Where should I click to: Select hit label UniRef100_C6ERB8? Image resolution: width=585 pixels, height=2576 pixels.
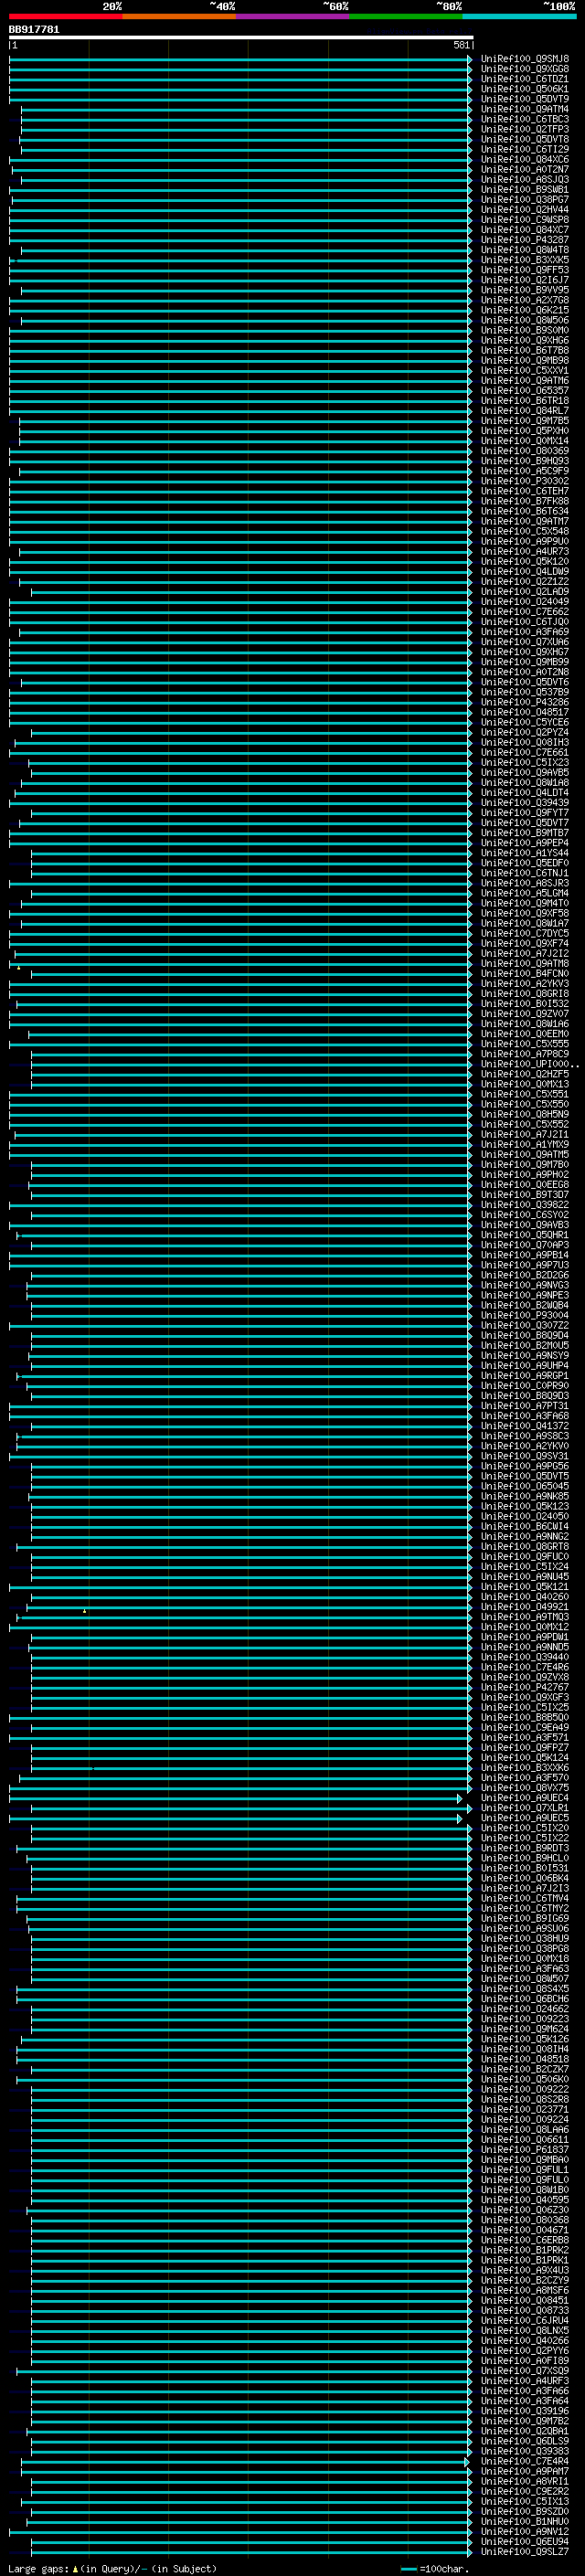click(525, 2240)
